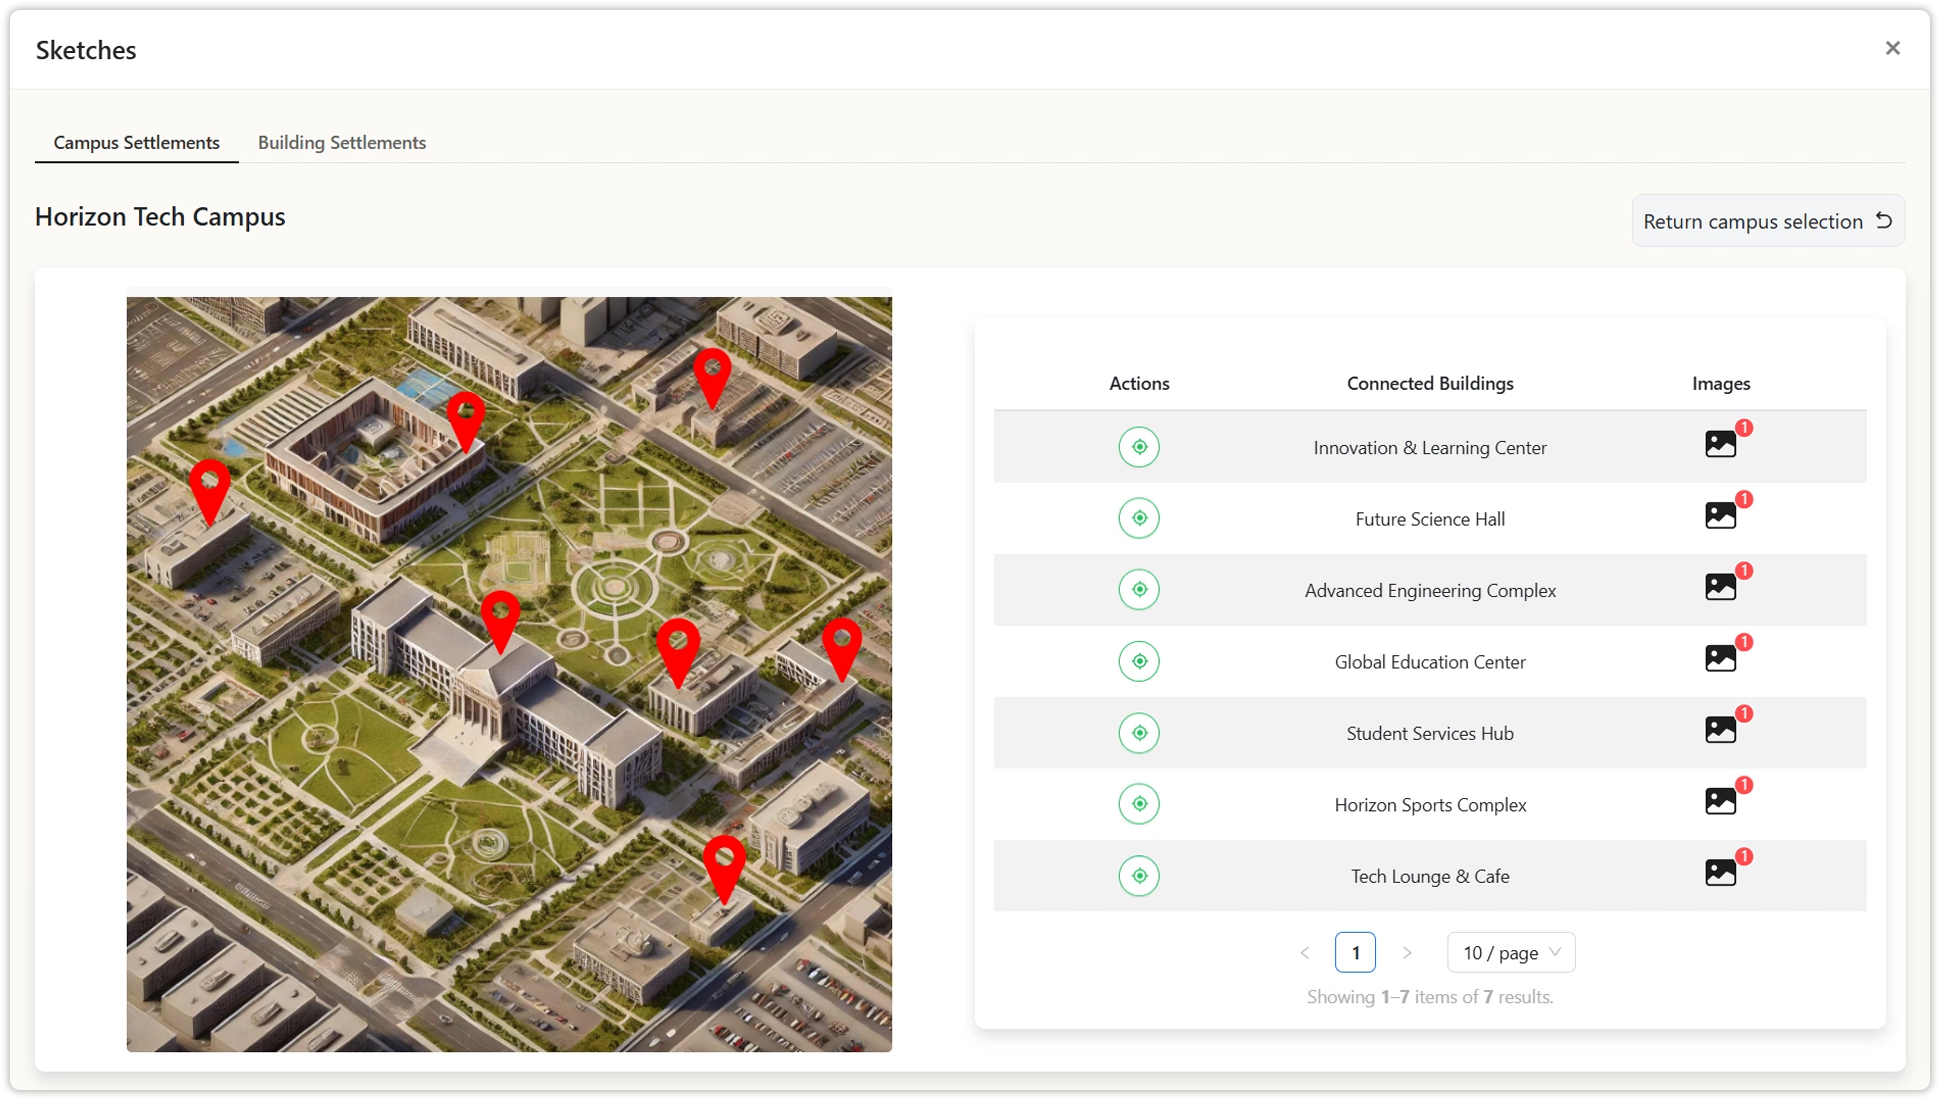Locate Horizon Sports Complex with target icon
This screenshot has height=1100, width=1940.
pyautogui.click(x=1139, y=804)
